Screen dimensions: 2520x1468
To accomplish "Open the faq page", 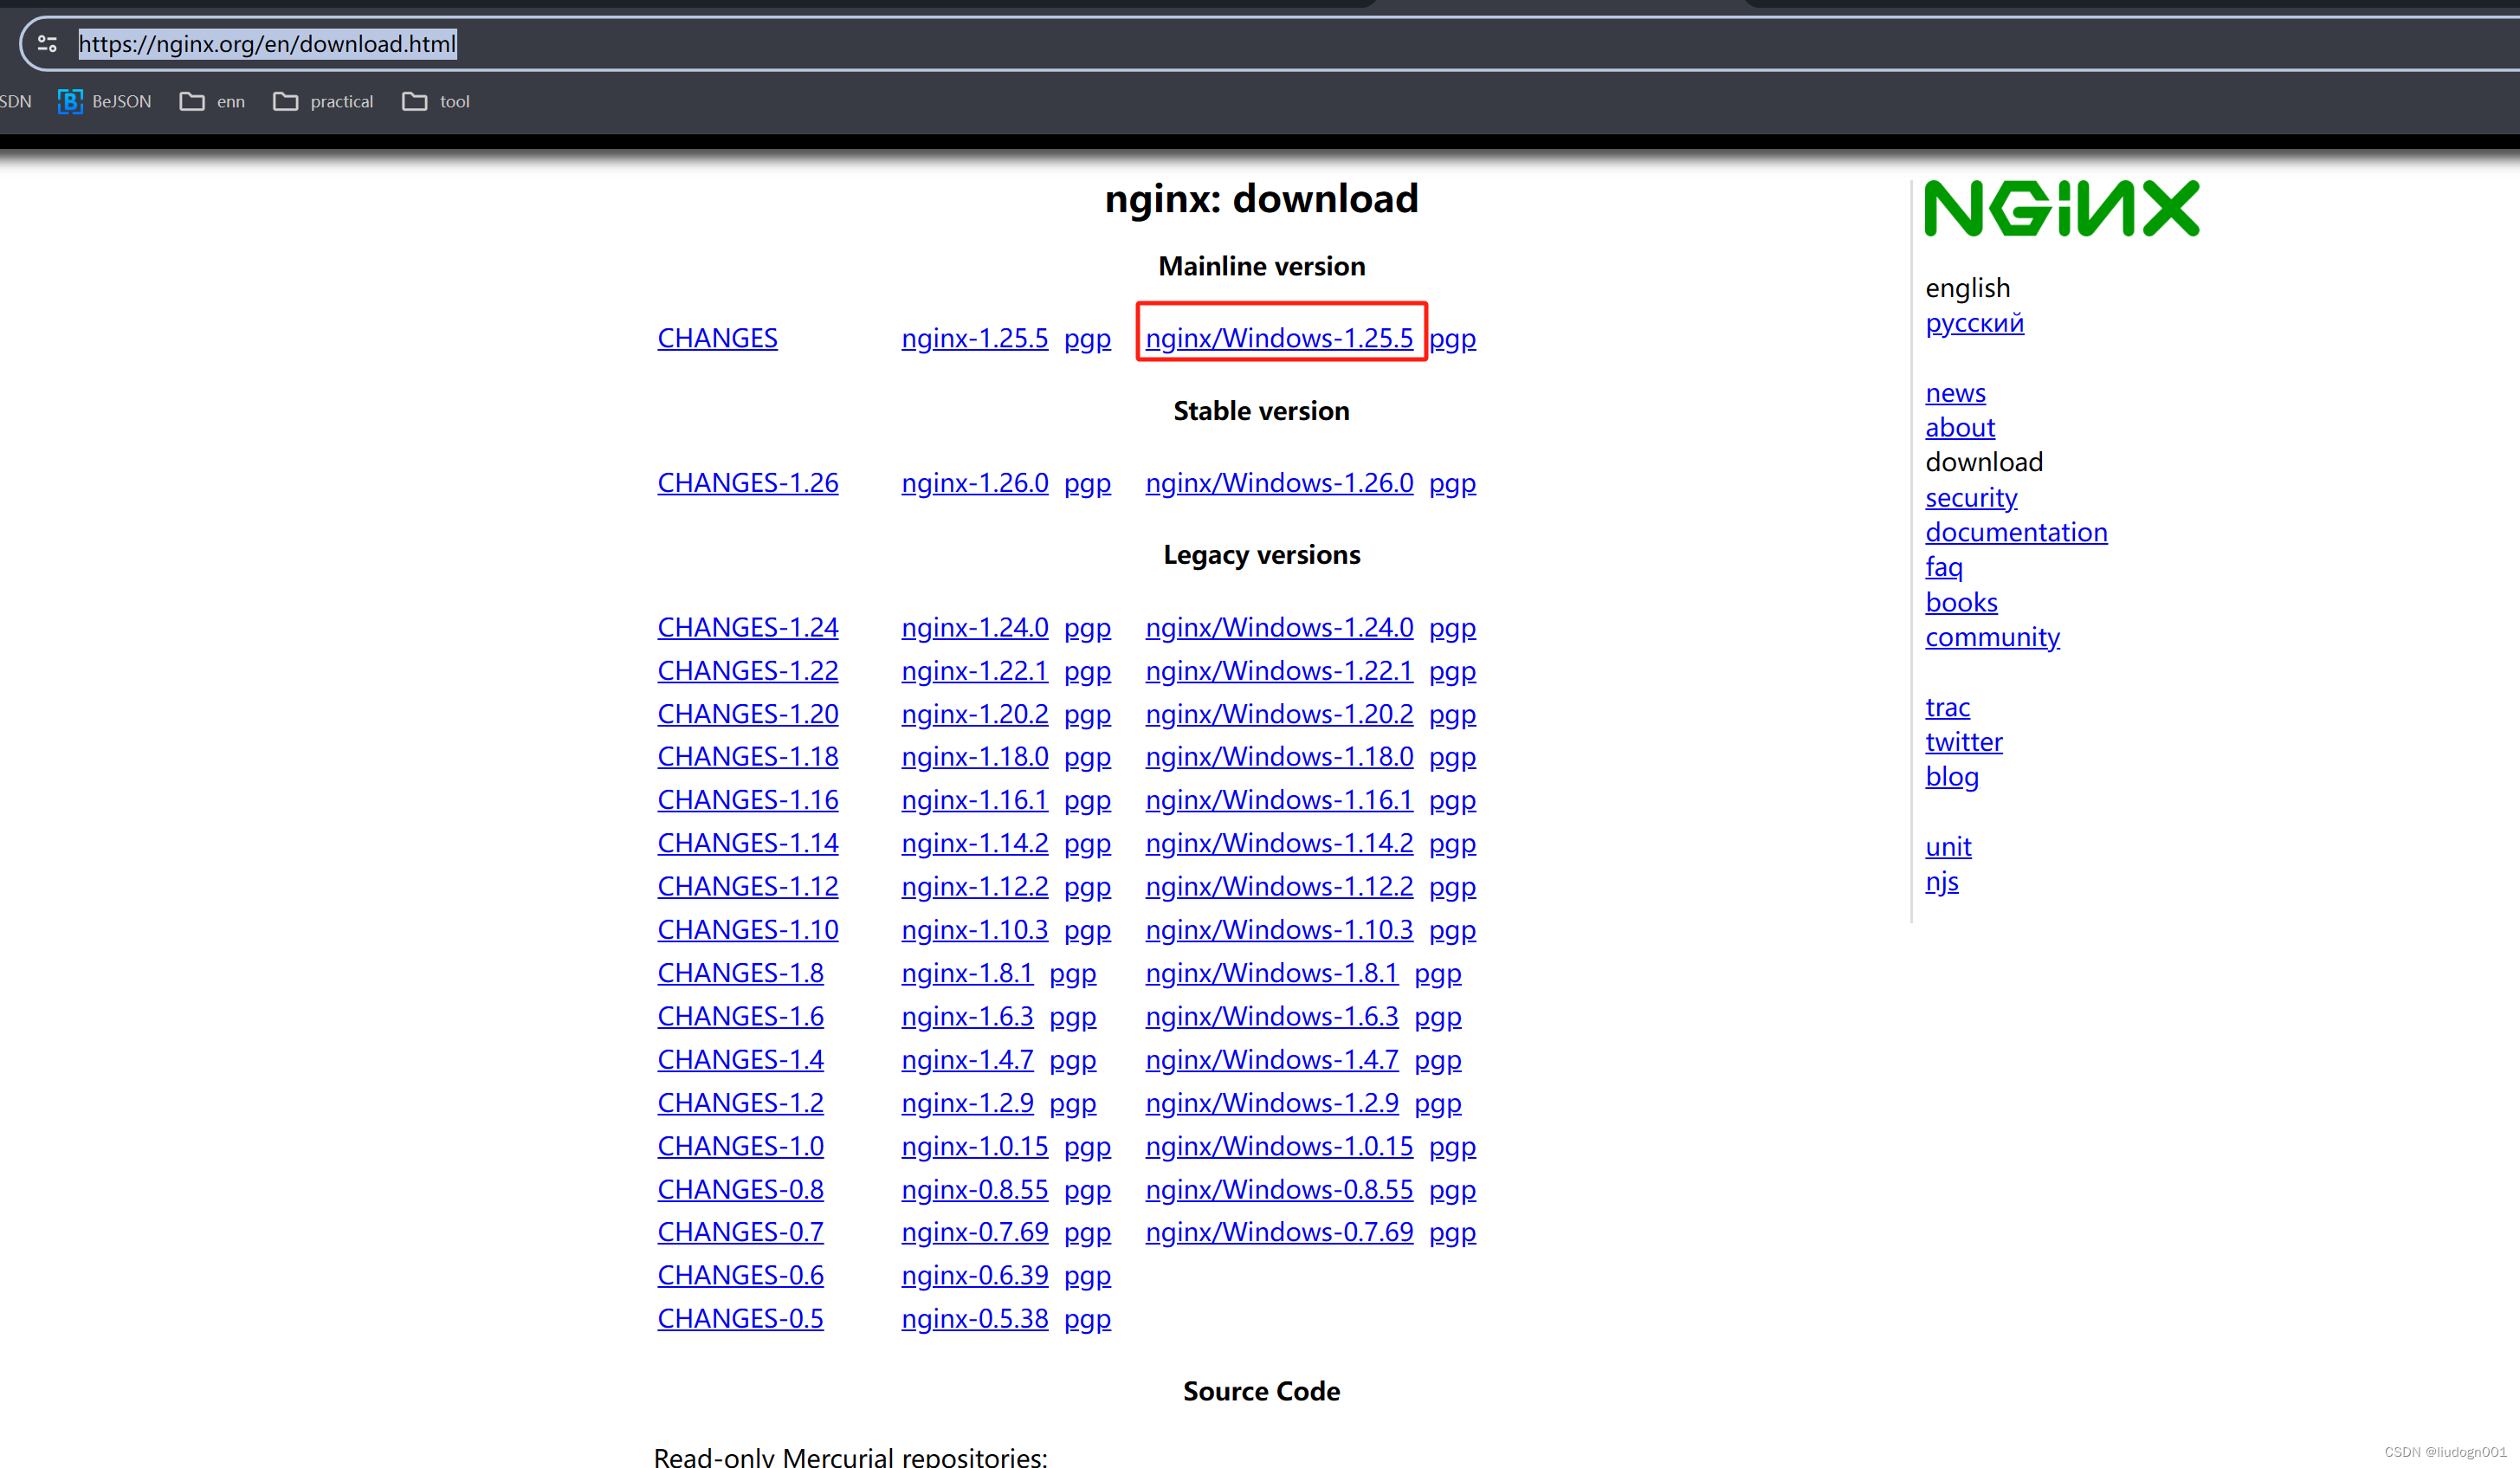I will (x=1943, y=567).
